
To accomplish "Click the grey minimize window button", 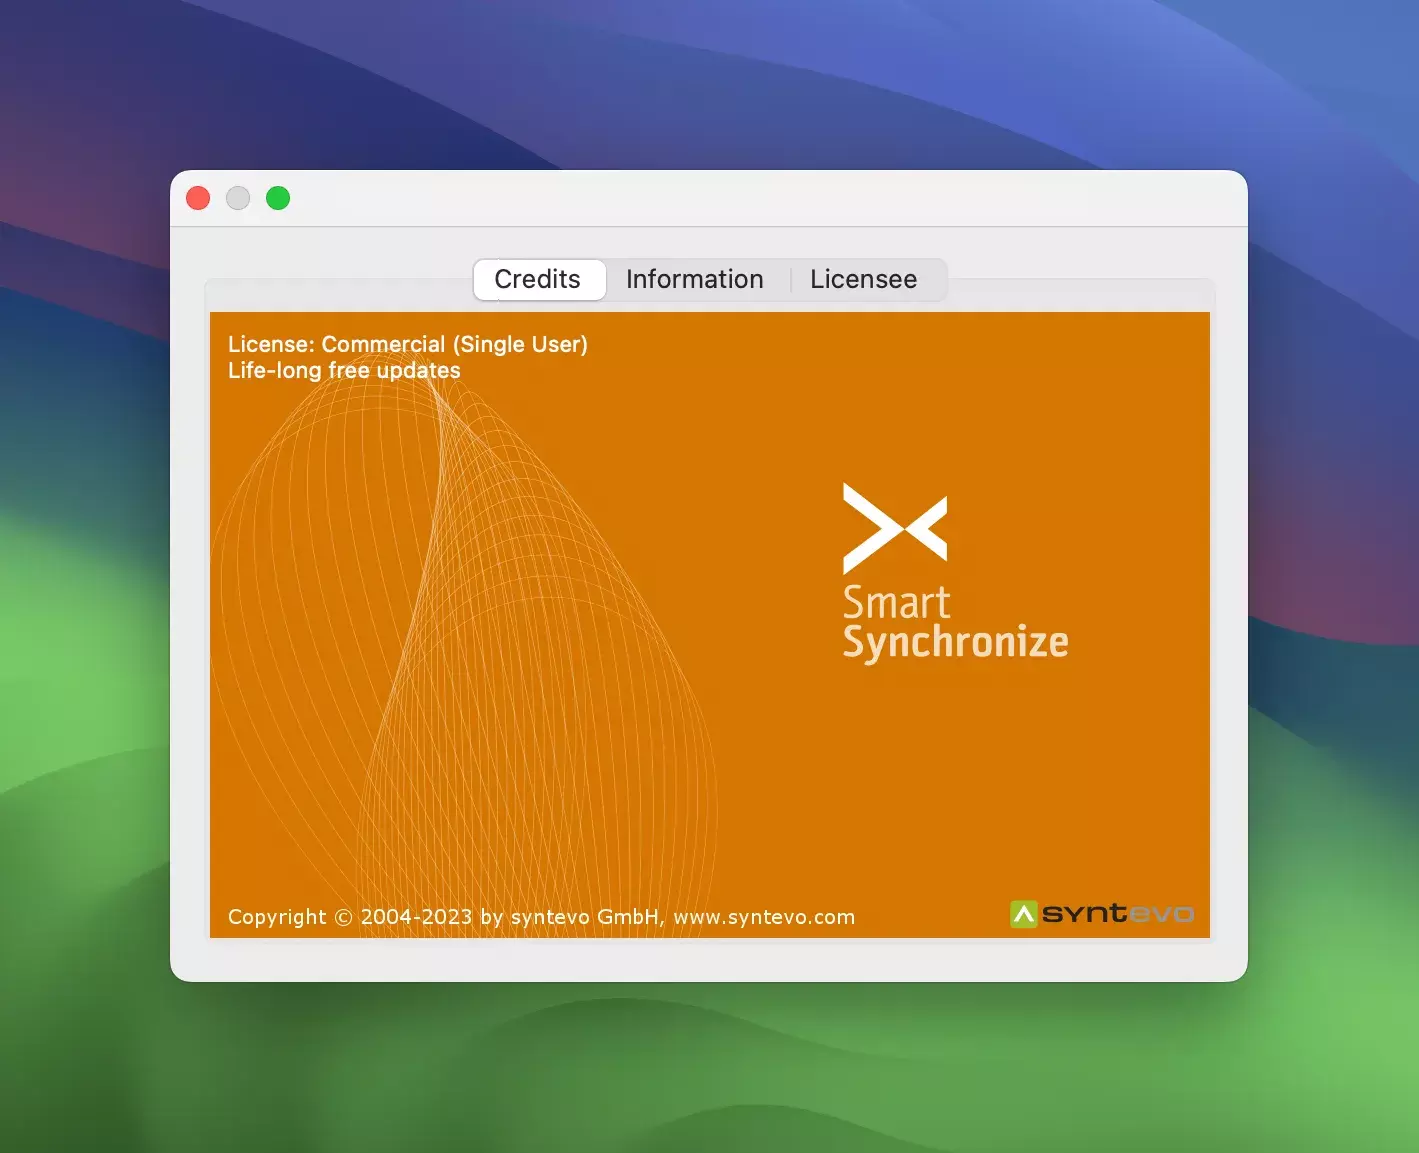I will pos(238,198).
